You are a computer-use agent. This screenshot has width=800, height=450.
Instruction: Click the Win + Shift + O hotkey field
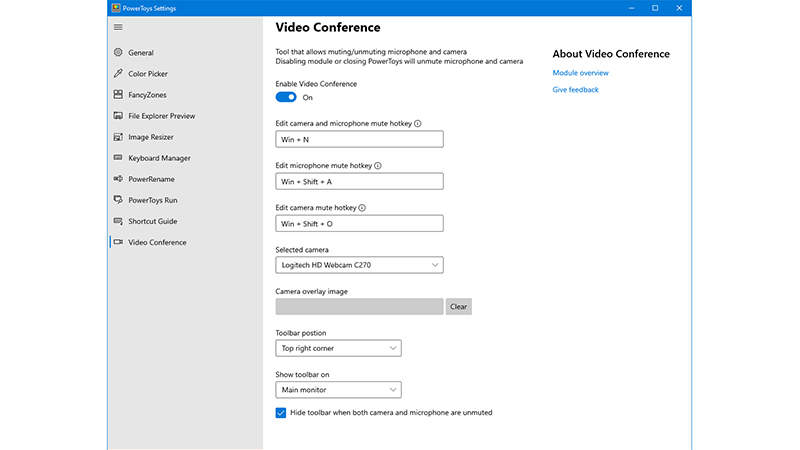point(359,223)
